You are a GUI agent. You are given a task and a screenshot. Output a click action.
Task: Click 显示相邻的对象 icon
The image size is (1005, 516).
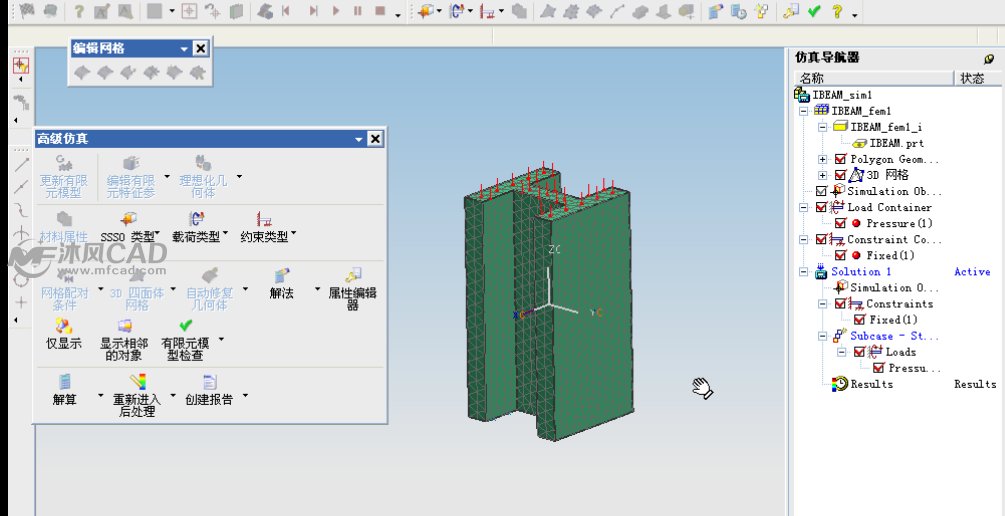(x=125, y=326)
